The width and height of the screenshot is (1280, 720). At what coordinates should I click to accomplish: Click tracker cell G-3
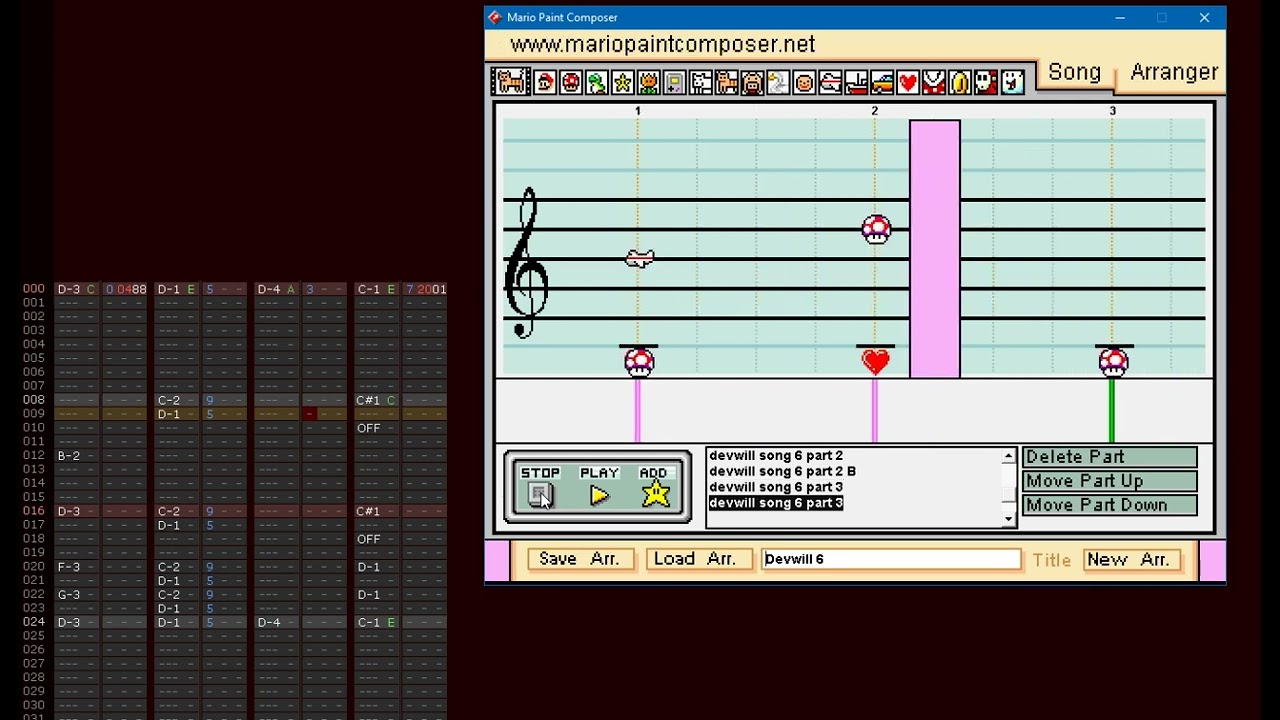[x=69, y=595]
